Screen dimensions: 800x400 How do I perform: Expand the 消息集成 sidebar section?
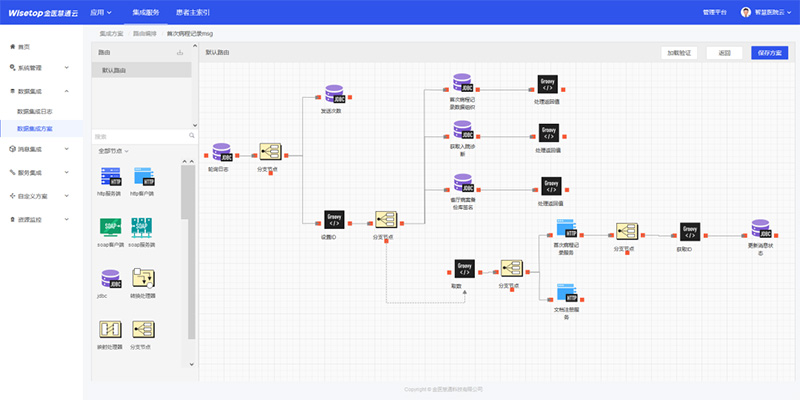pyautogui.click(x=40, y=149)
